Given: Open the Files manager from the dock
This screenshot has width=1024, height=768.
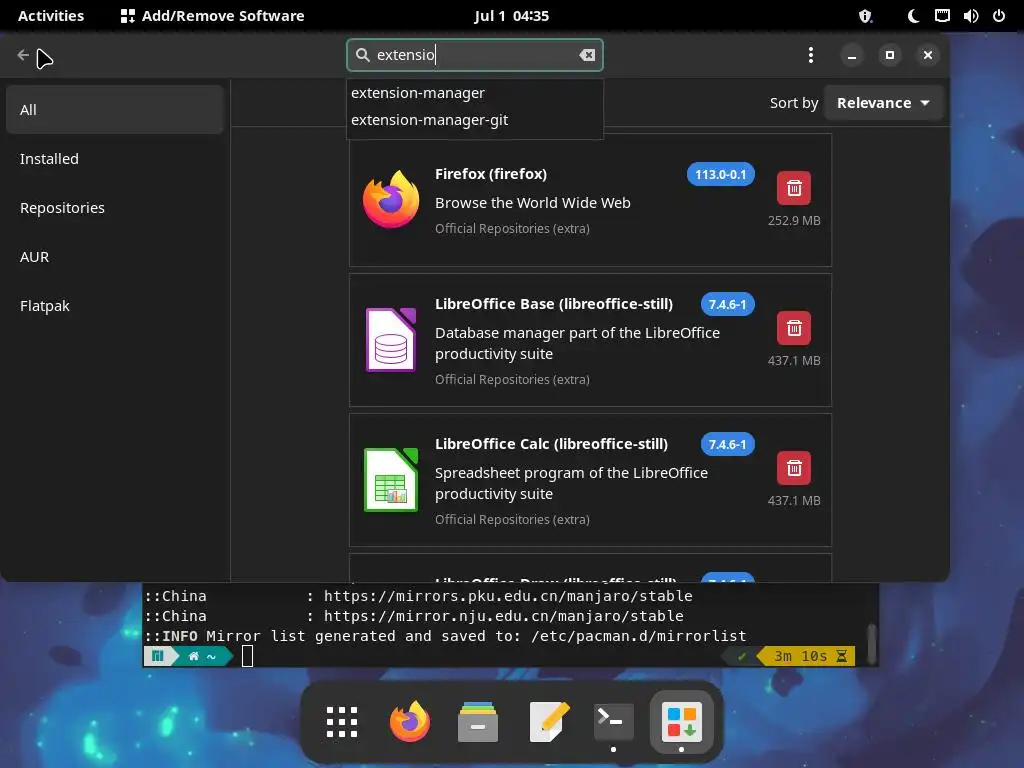Looking at the screenshot, I should click(x=477, y=722).
